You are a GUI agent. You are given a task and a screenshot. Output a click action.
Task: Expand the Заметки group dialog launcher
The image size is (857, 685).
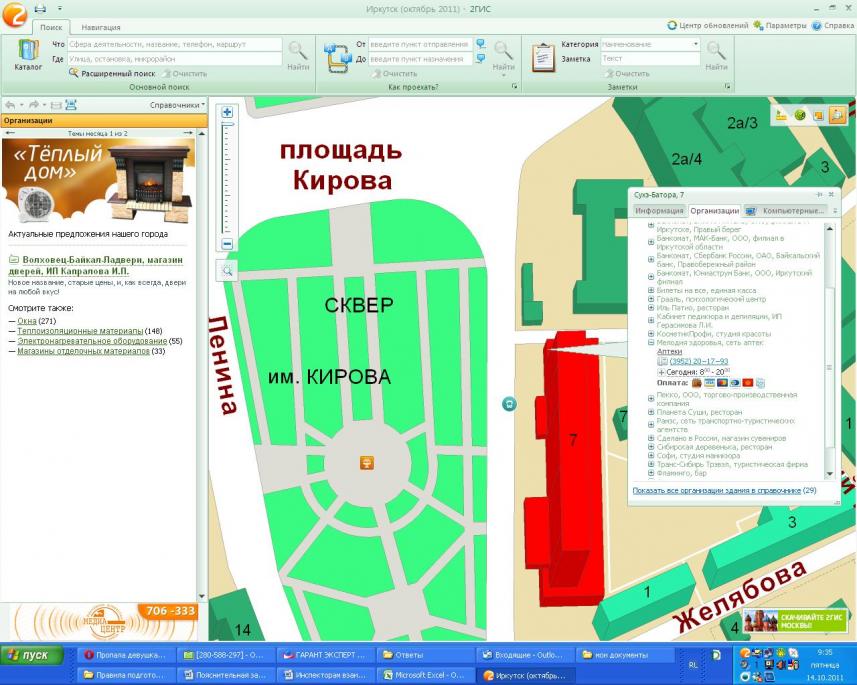click(x=727, y=86)
